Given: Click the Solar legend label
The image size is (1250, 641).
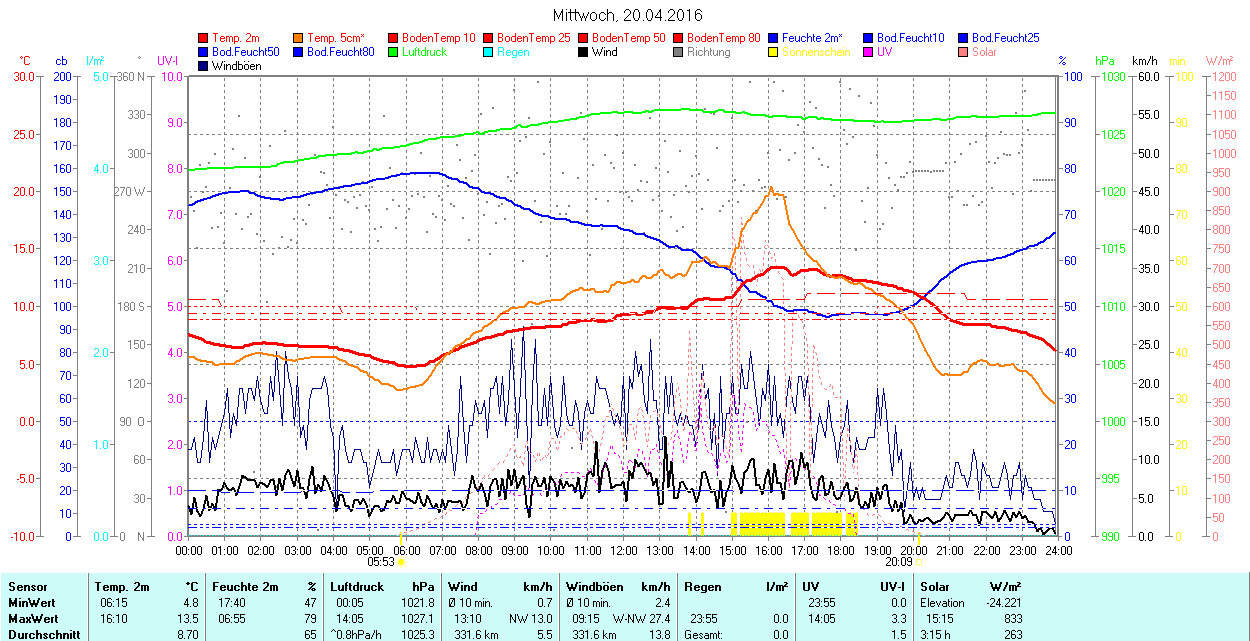Looking at the screenshot, I should 984,51.
